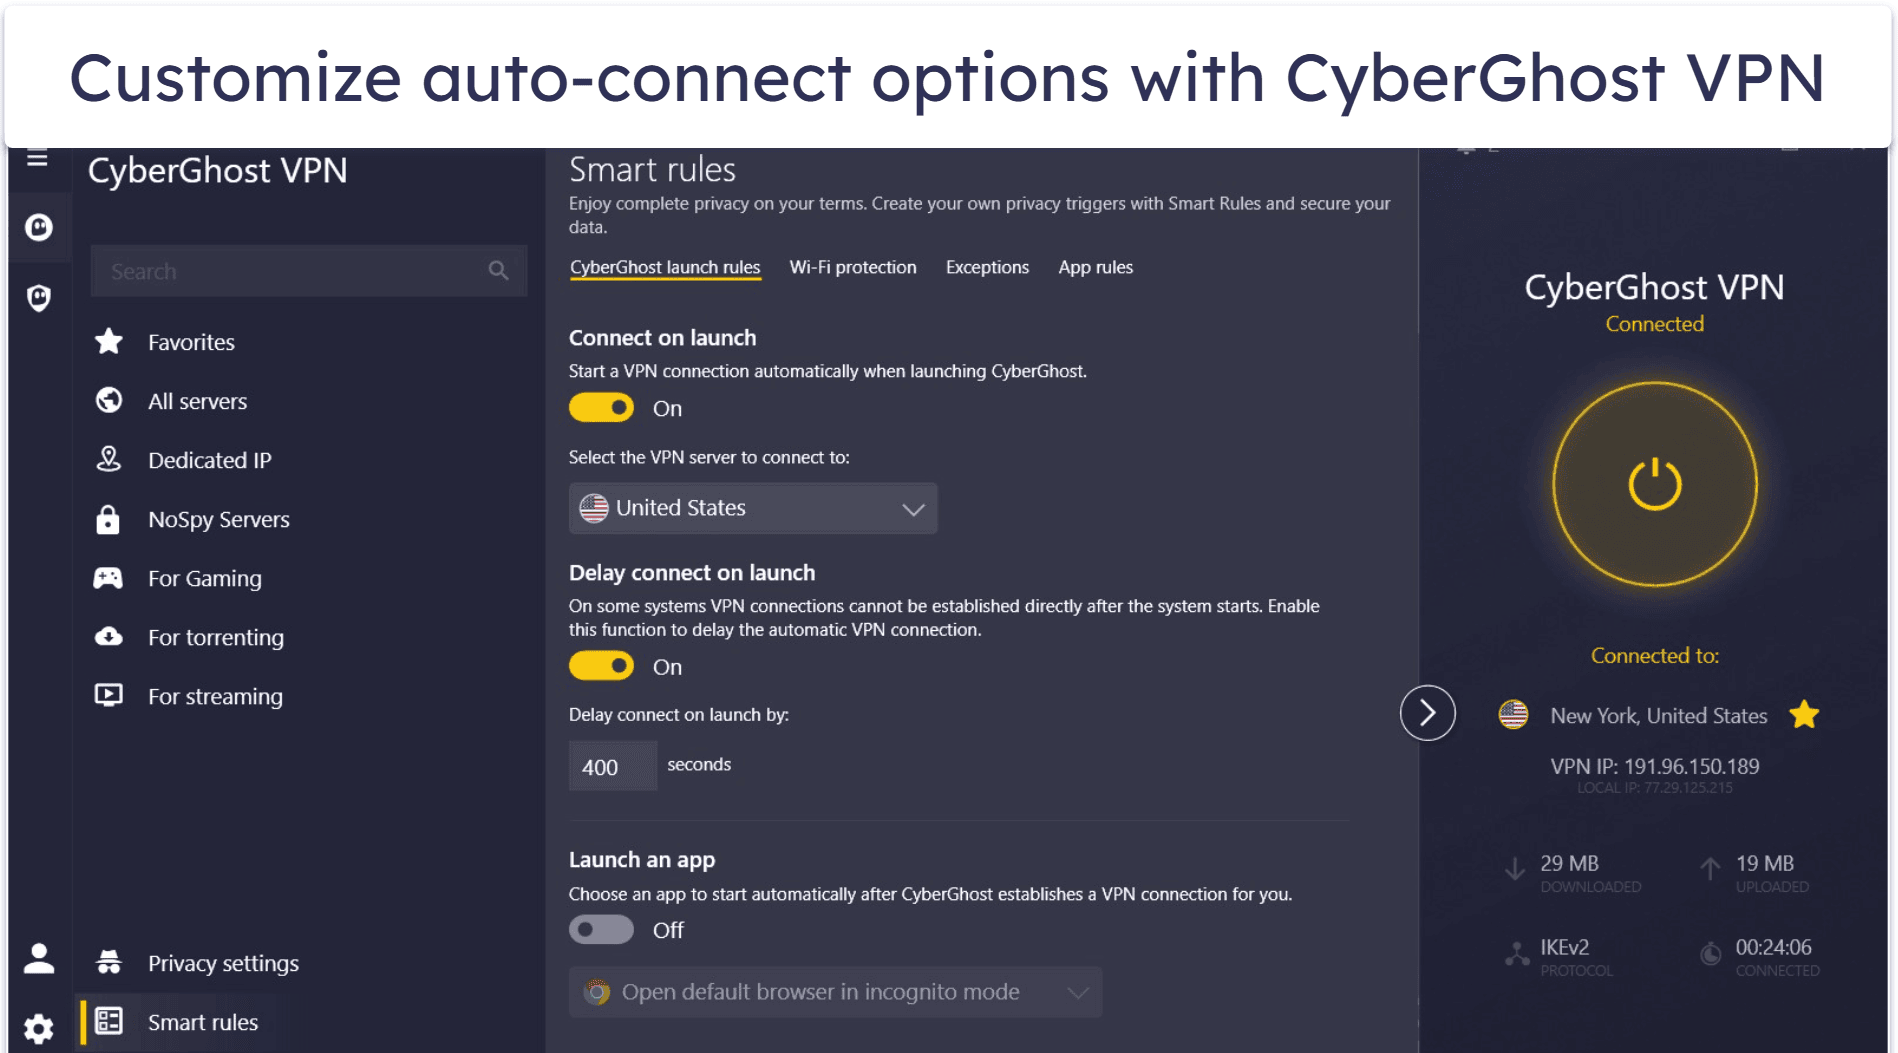Open the App rules tab

pos(1095,267)
